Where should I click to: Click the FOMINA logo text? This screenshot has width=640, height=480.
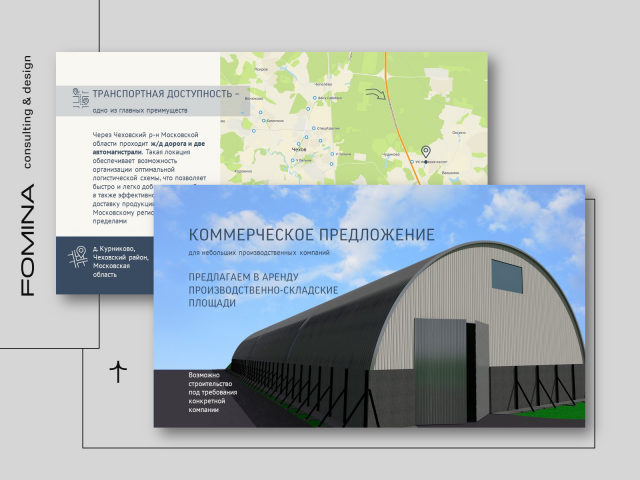[28, 240]
